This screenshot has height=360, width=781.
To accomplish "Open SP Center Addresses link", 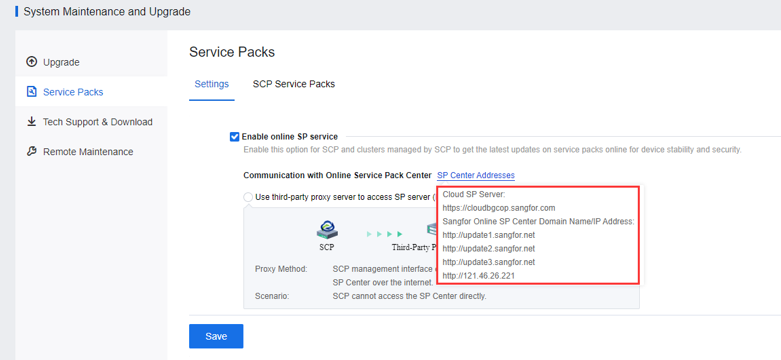I will coord(476,175).
